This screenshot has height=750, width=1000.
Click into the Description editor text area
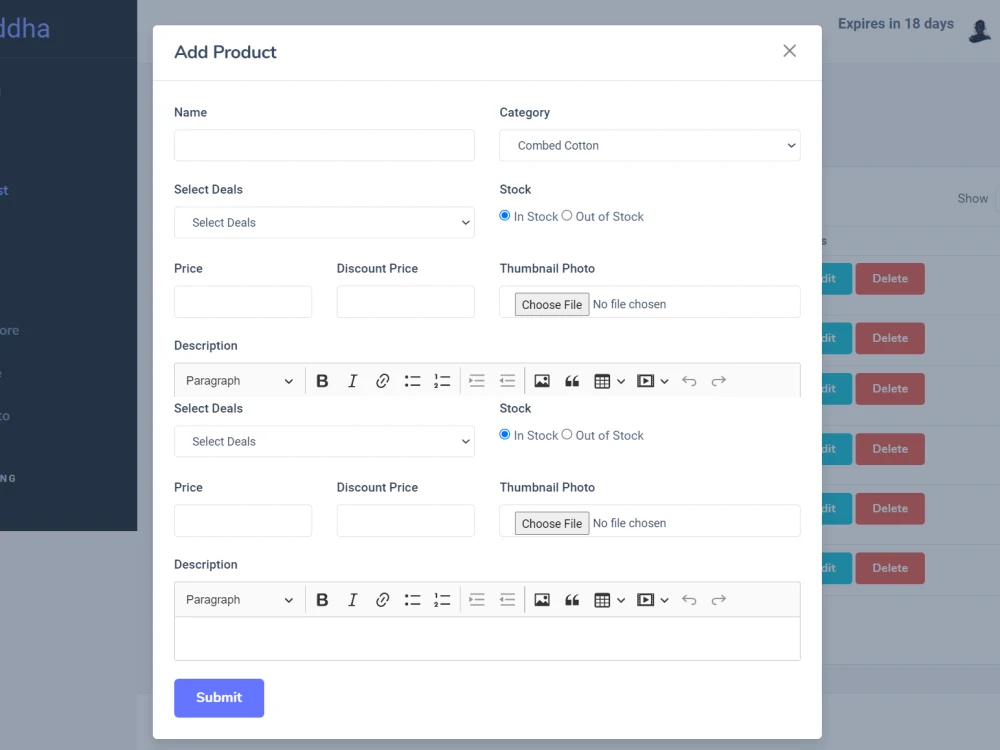click(487, 638)
